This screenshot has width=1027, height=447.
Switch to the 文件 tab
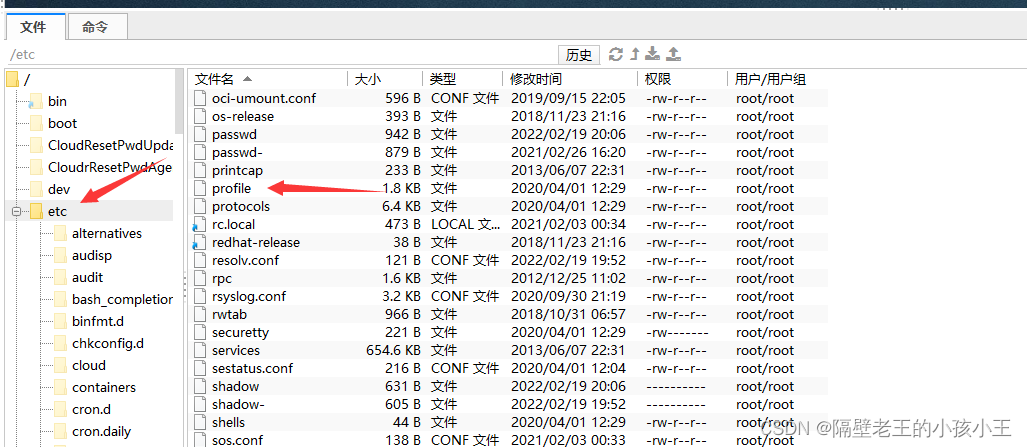[33, 27]
